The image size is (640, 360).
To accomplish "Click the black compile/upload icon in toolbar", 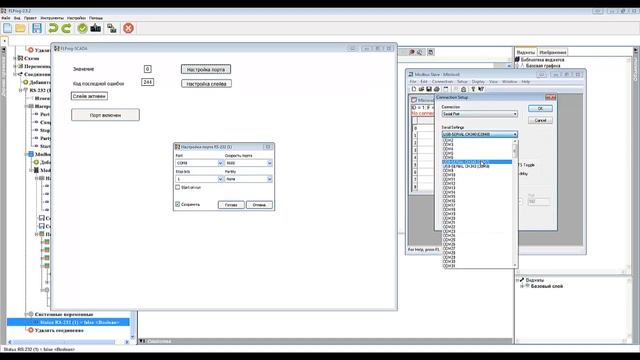I will 96,28.
